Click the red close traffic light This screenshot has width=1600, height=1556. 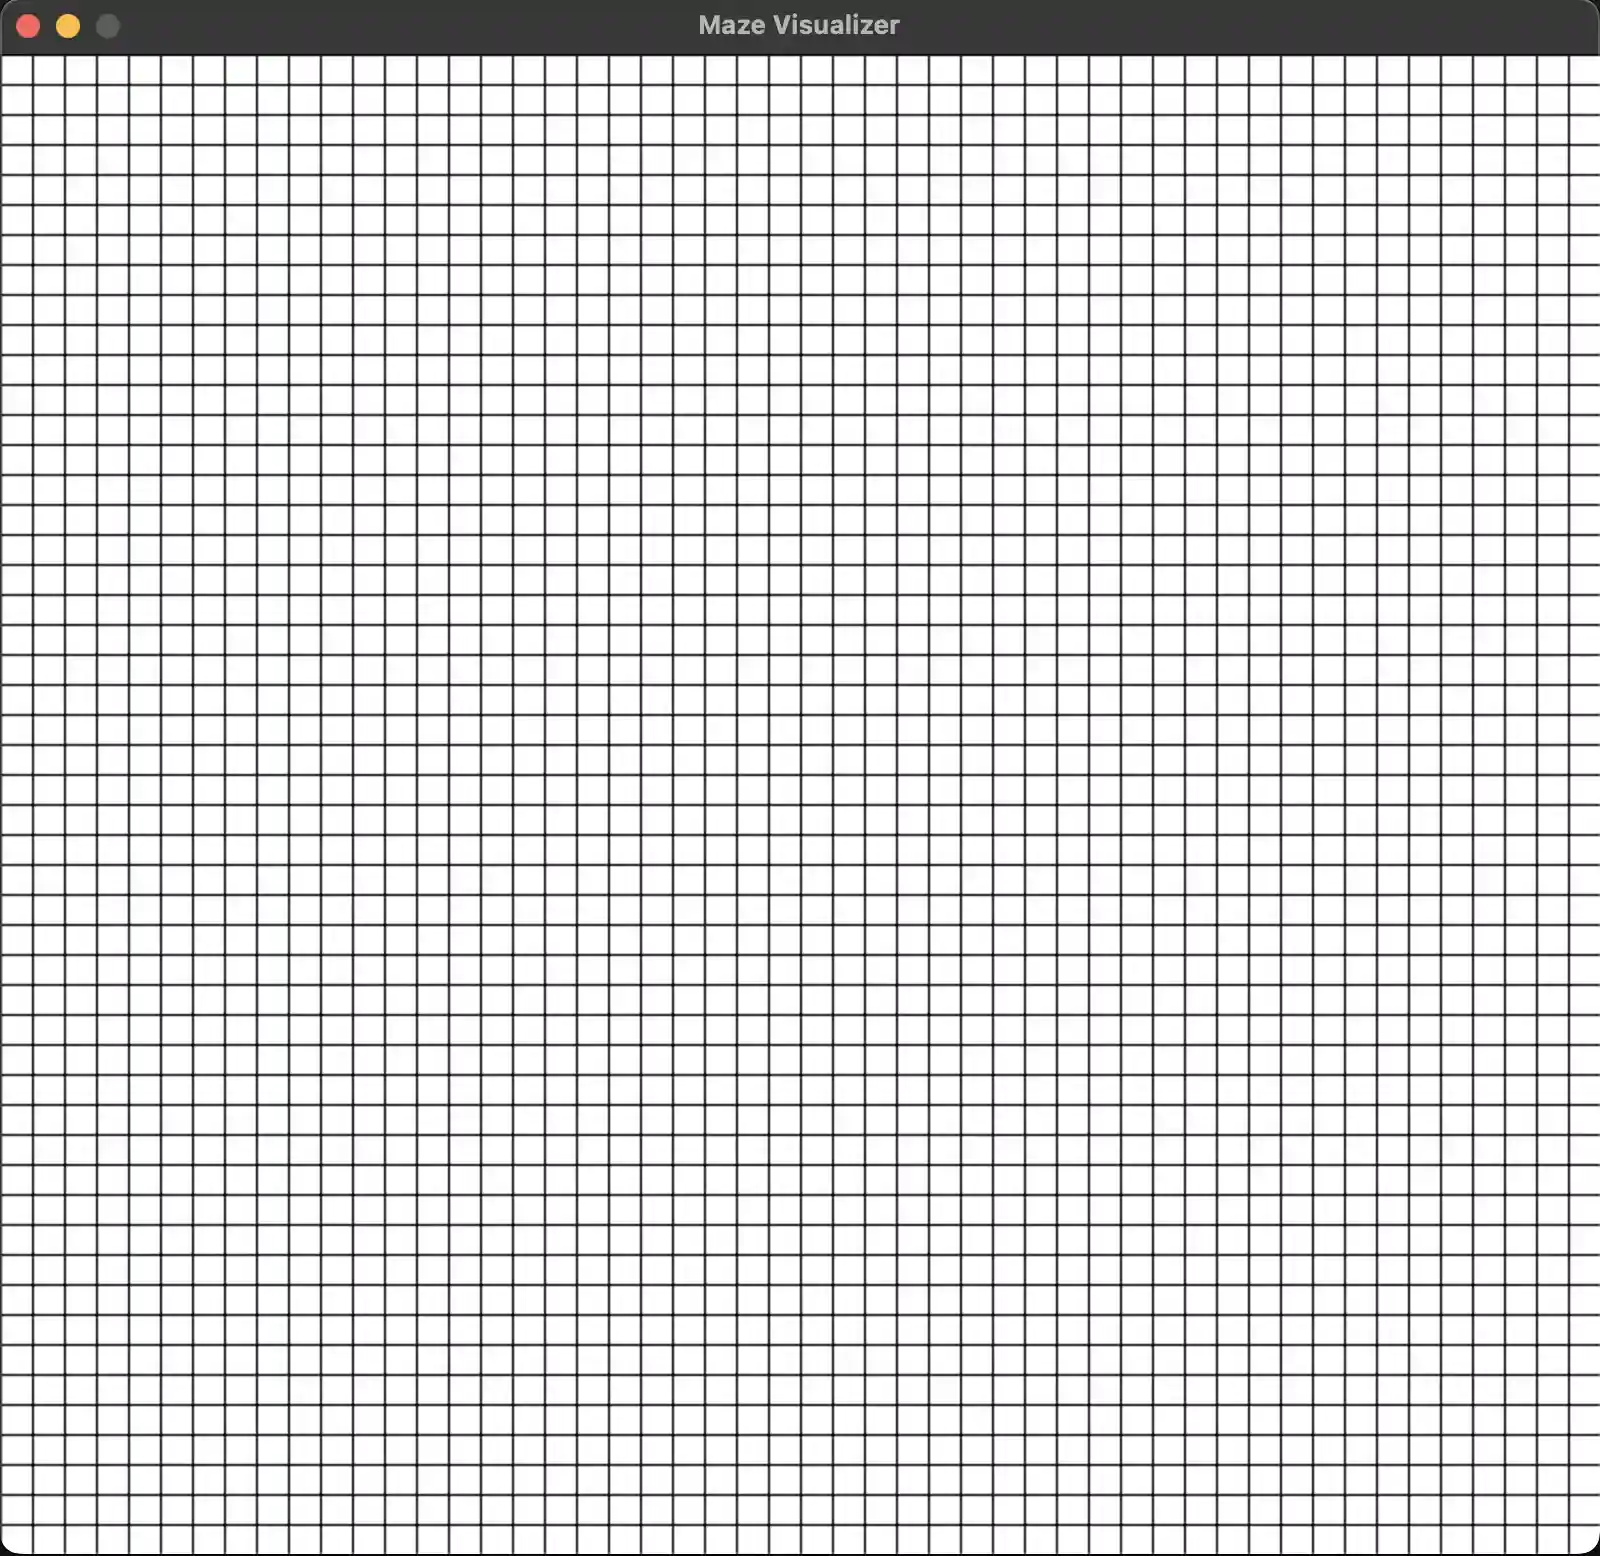coord(28,25)
